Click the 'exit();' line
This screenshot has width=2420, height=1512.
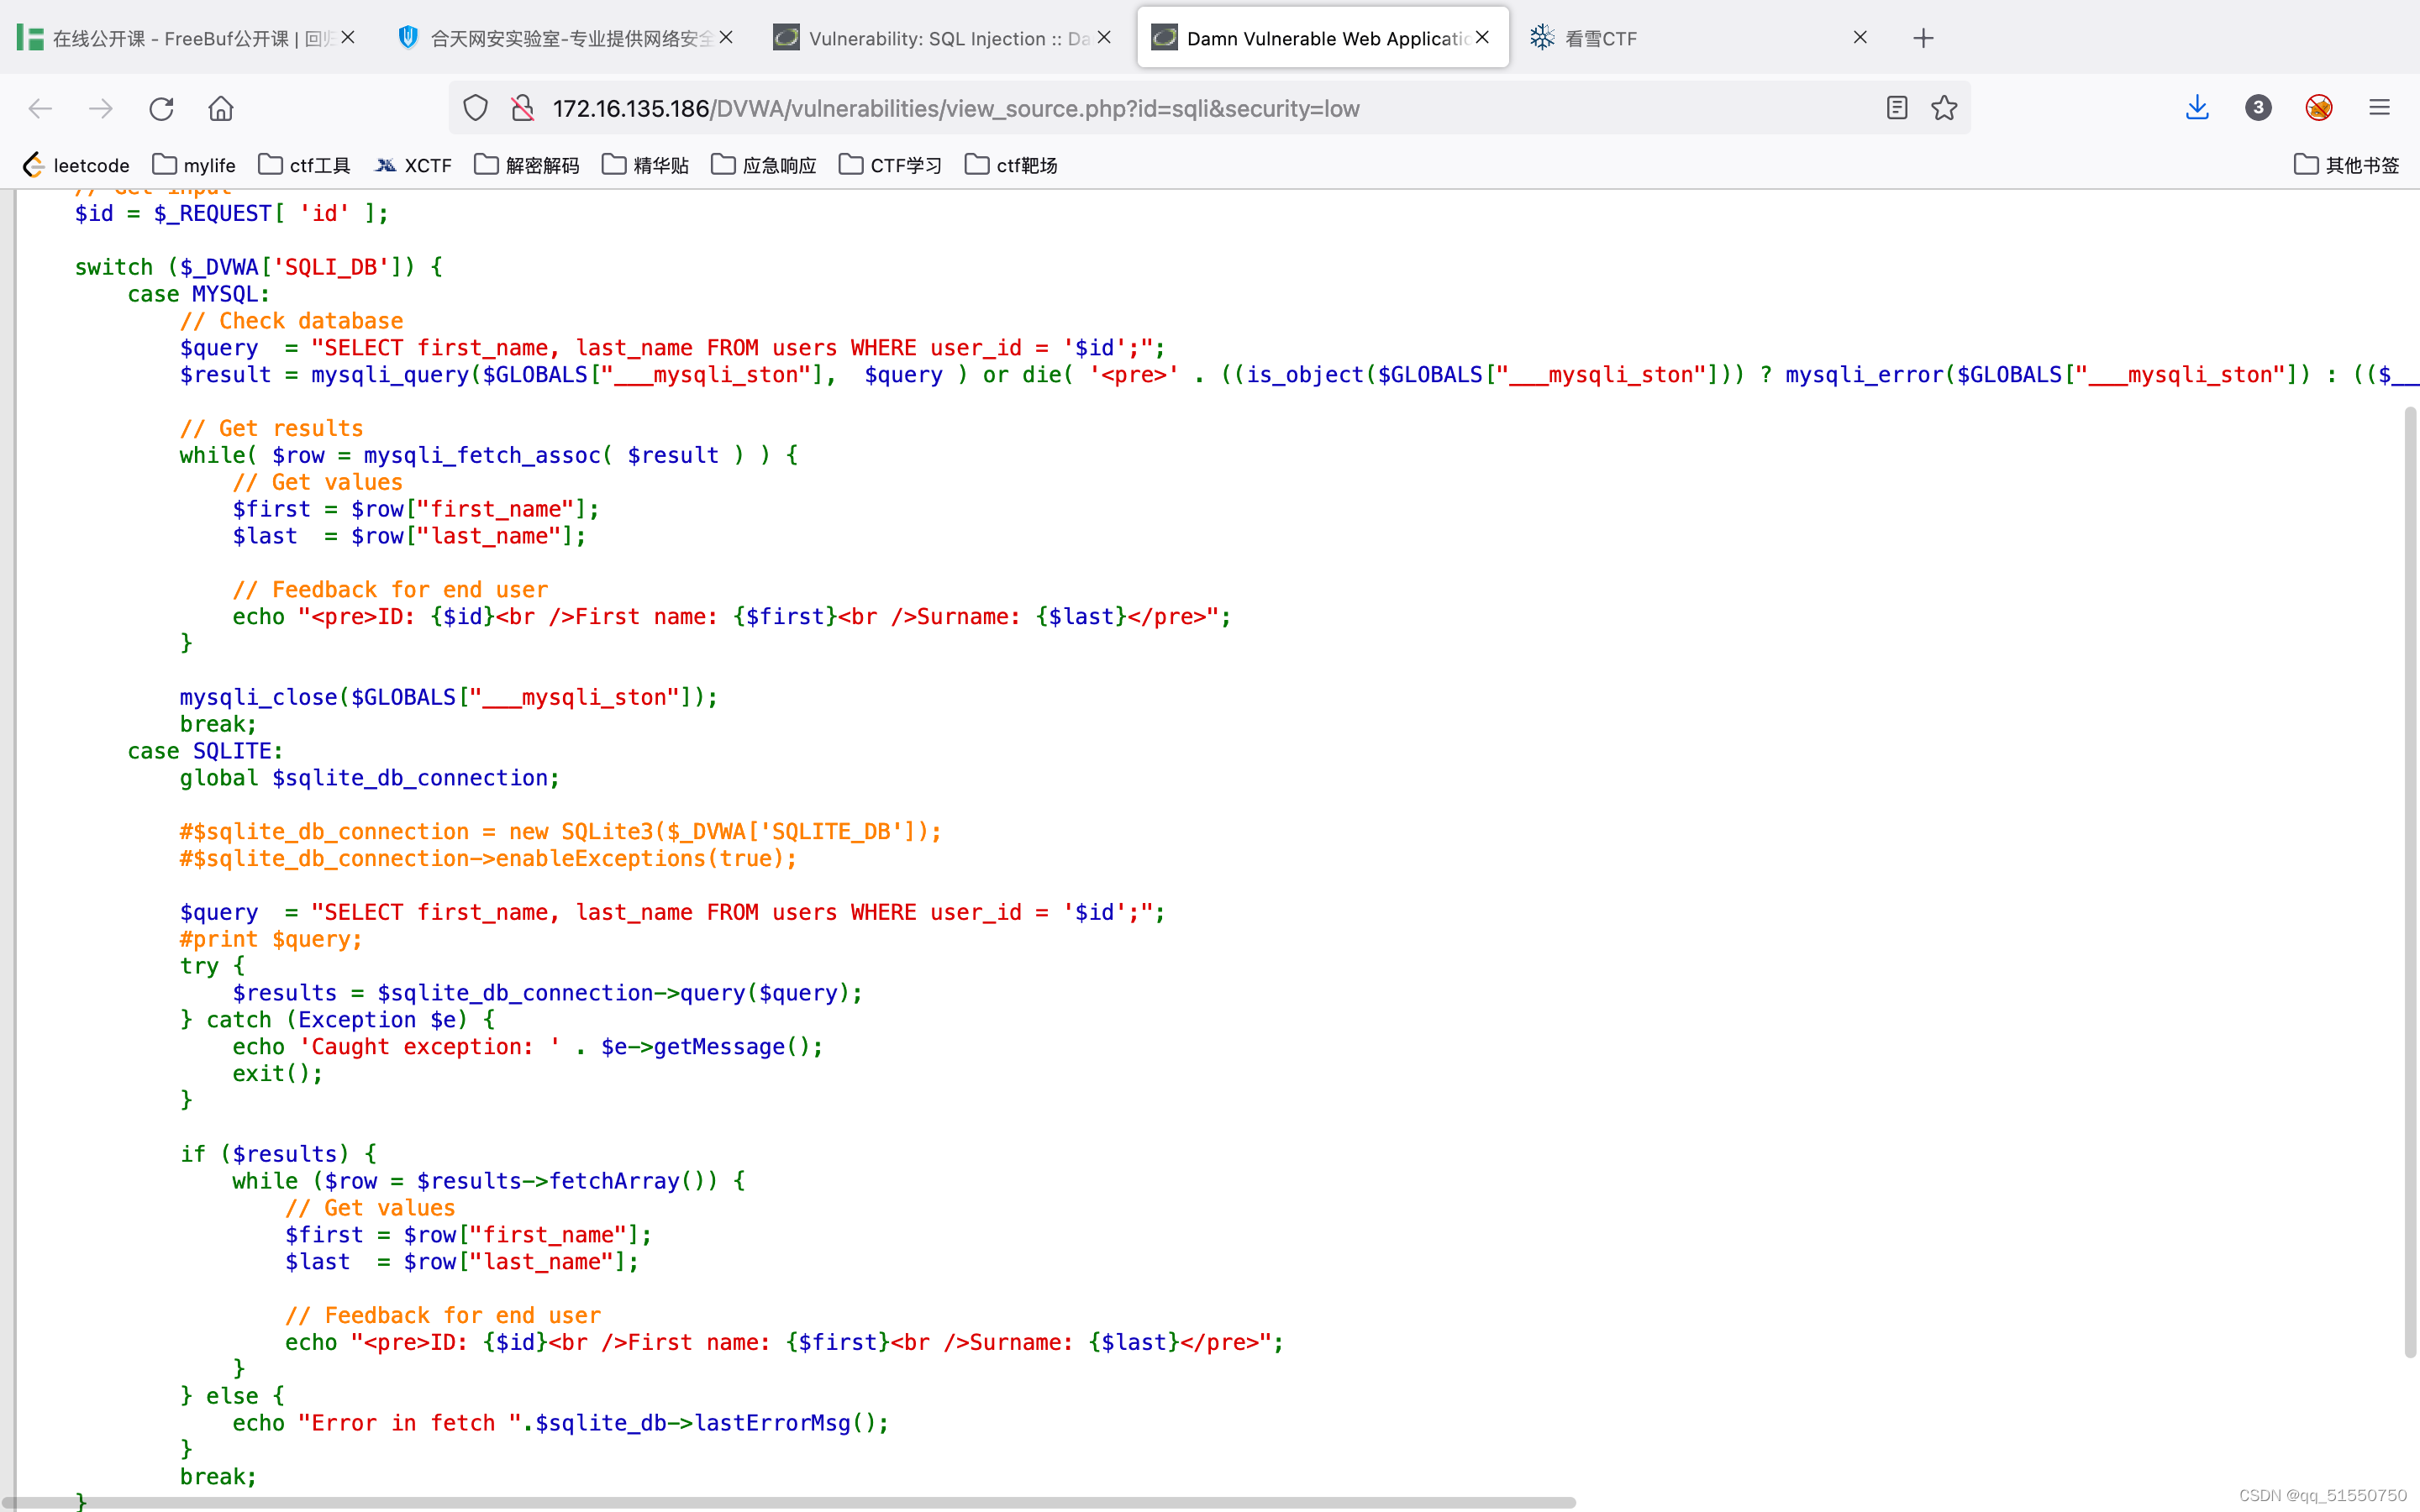[278, 1073]
